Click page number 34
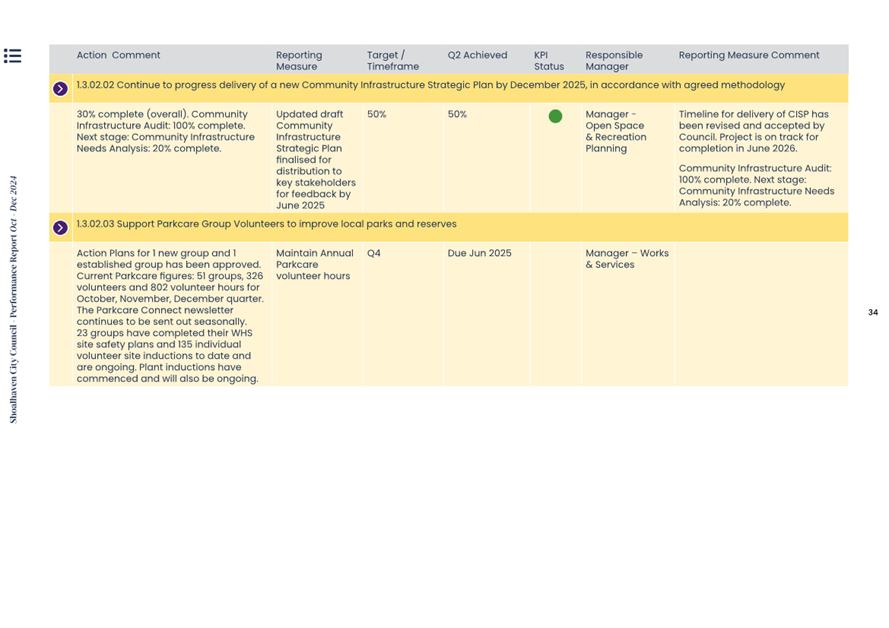This screenshot has height=628, width=889. (872, 313)
